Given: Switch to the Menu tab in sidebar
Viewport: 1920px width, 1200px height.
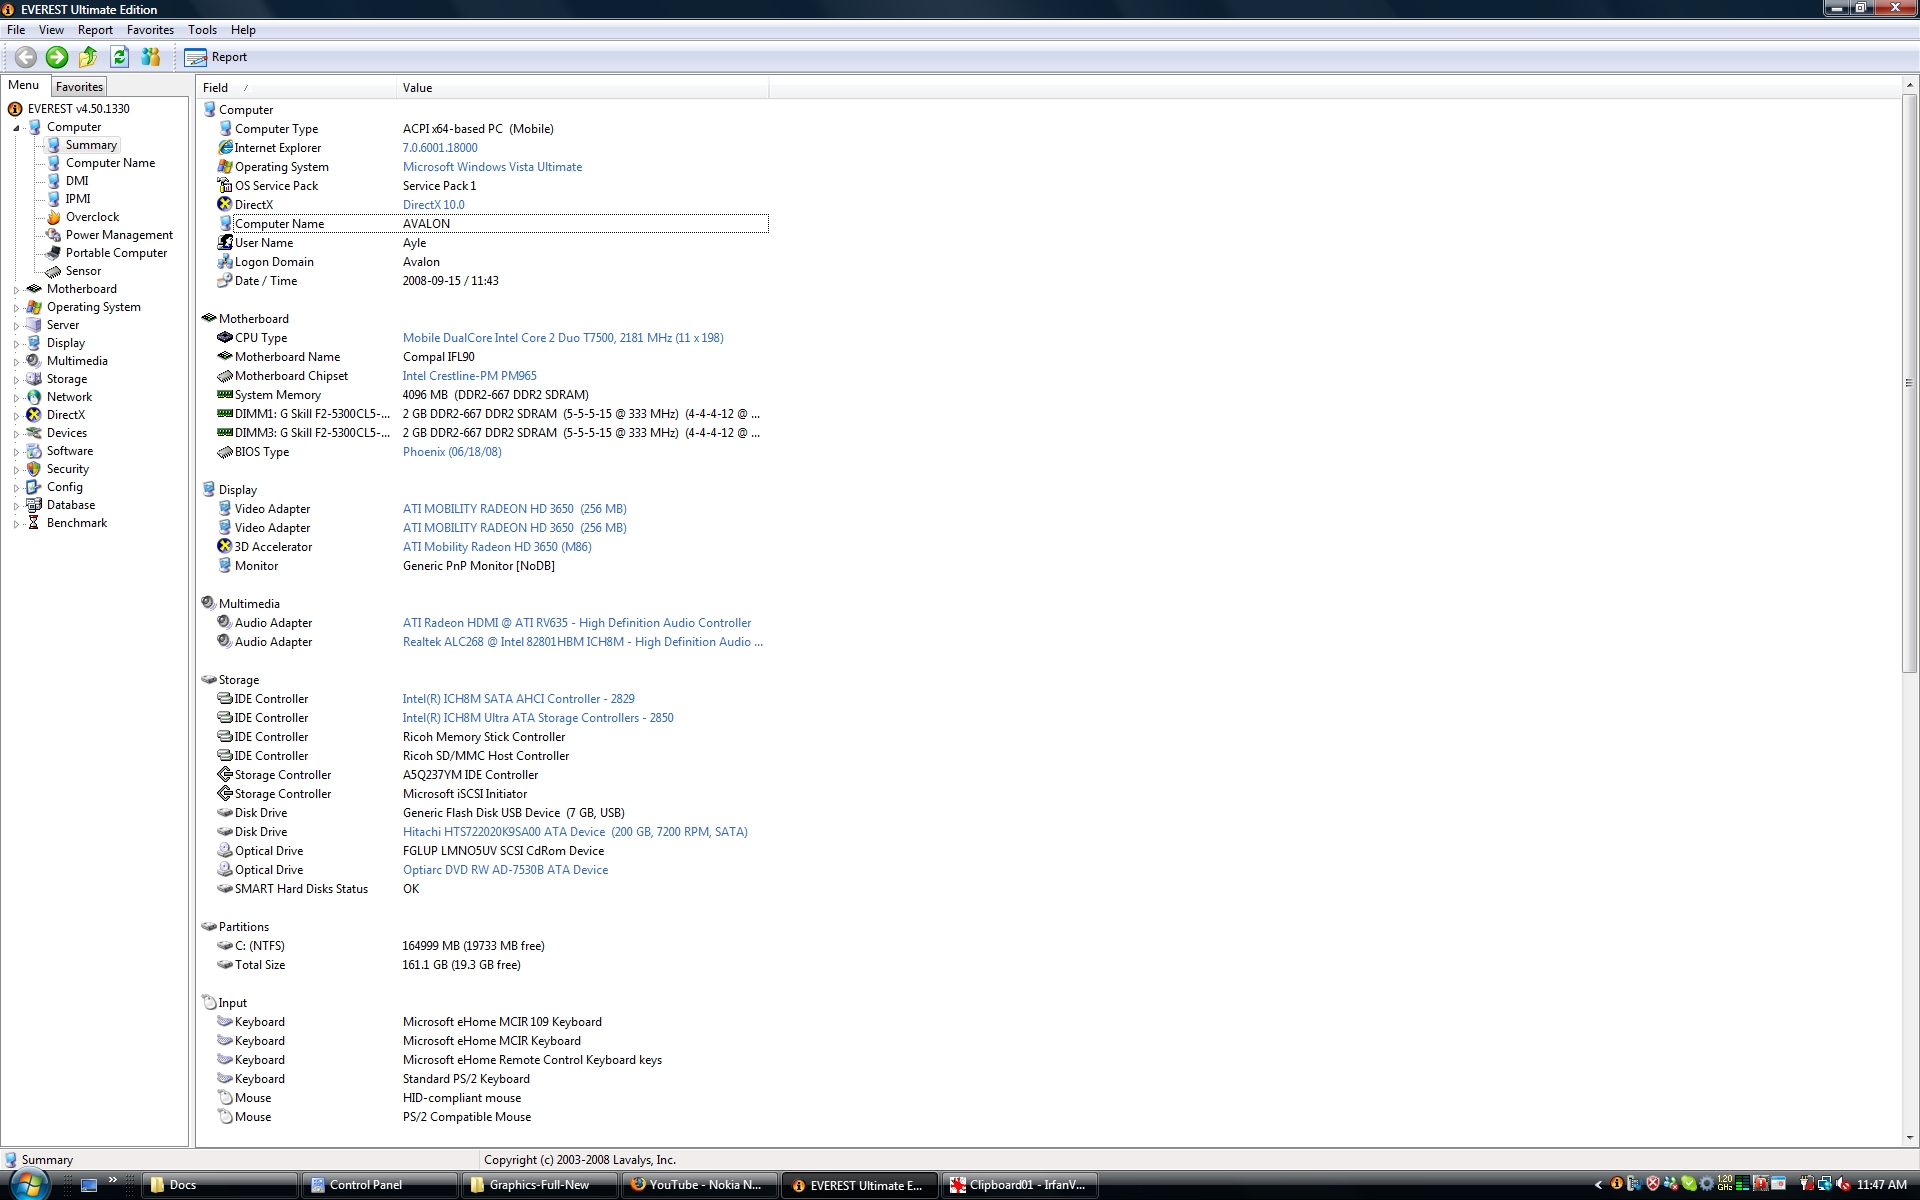Looking at the screenshot, I should coord(24,86).
